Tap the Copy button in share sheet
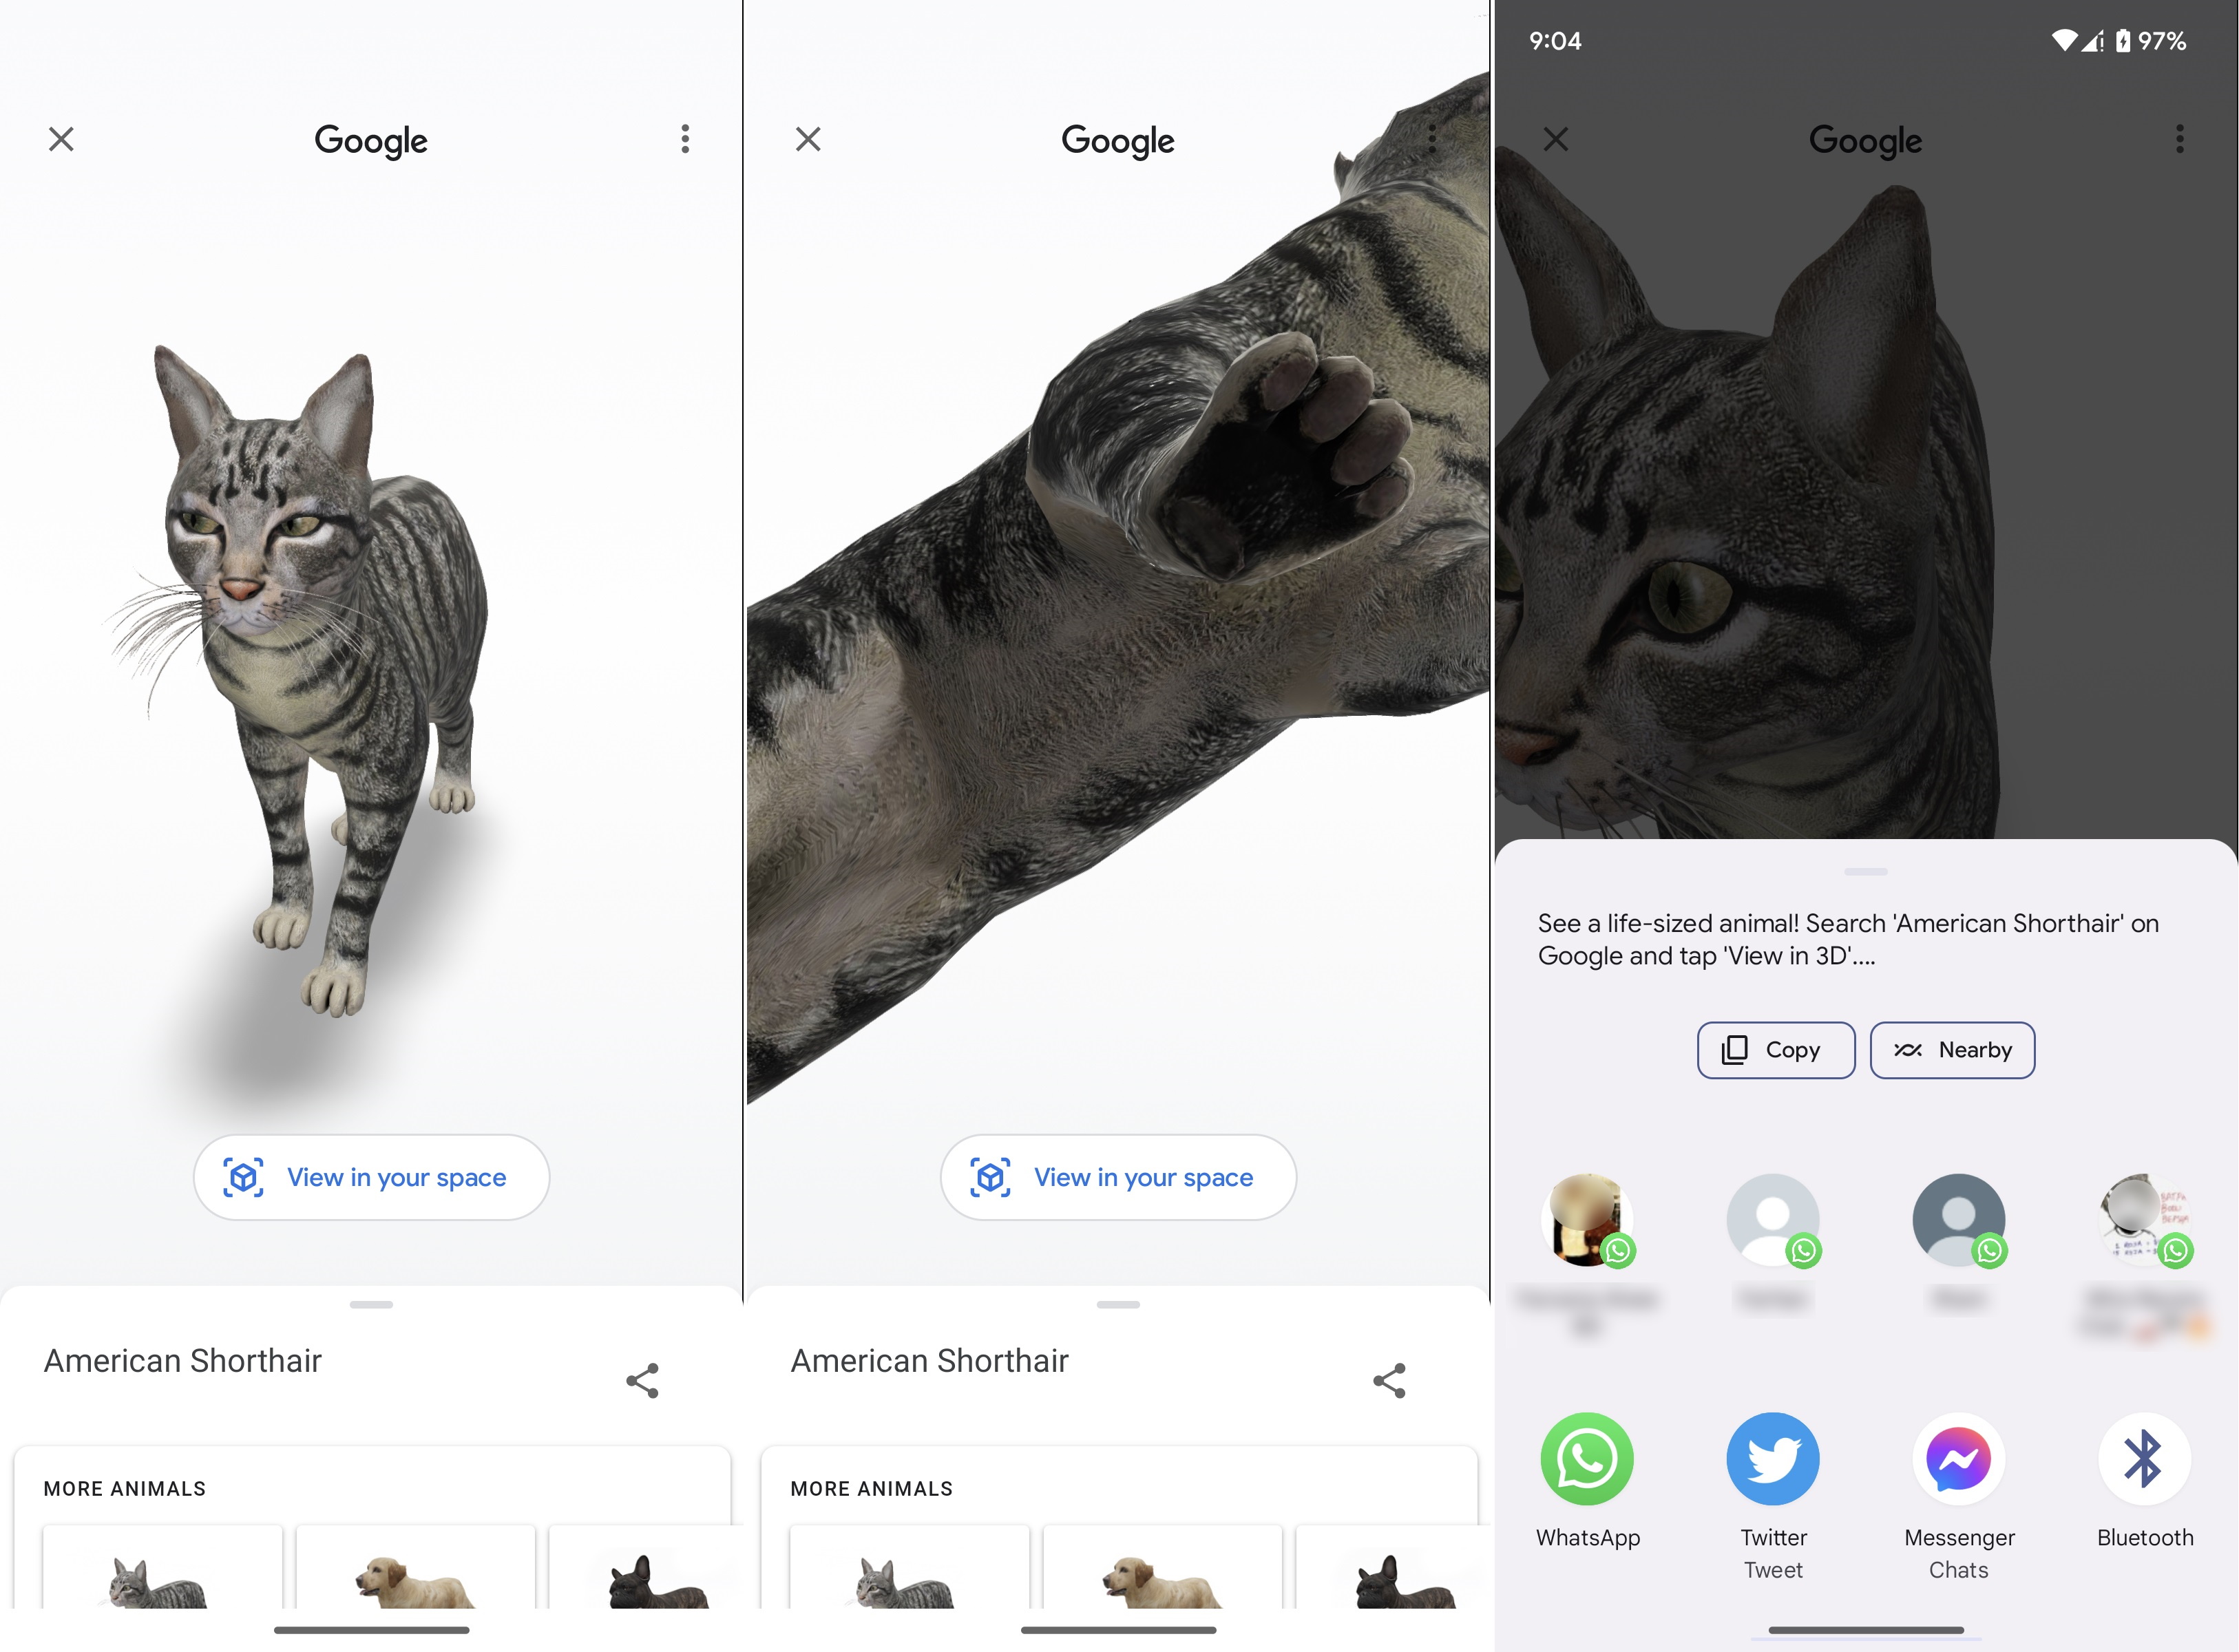 click(x=1773, y=1049)
